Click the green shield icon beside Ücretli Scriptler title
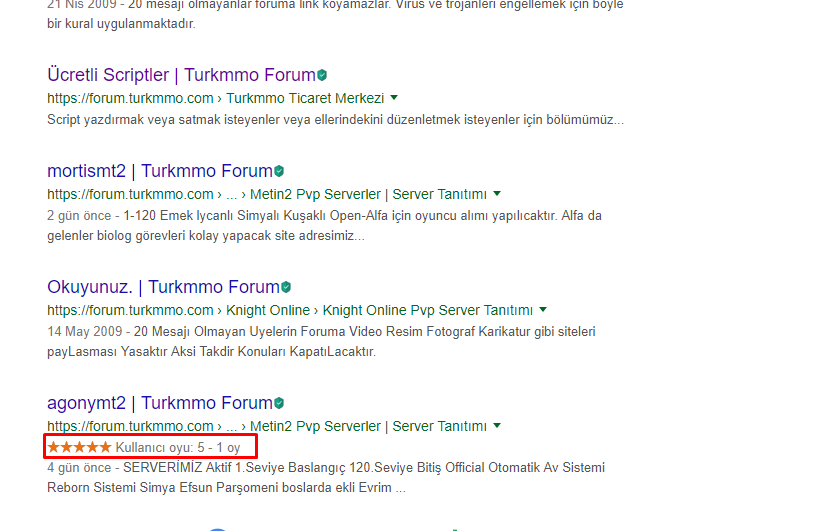Image resolution: width=825 pixels, height=531 pixels. pyautogui.click(x=322, y=75)
